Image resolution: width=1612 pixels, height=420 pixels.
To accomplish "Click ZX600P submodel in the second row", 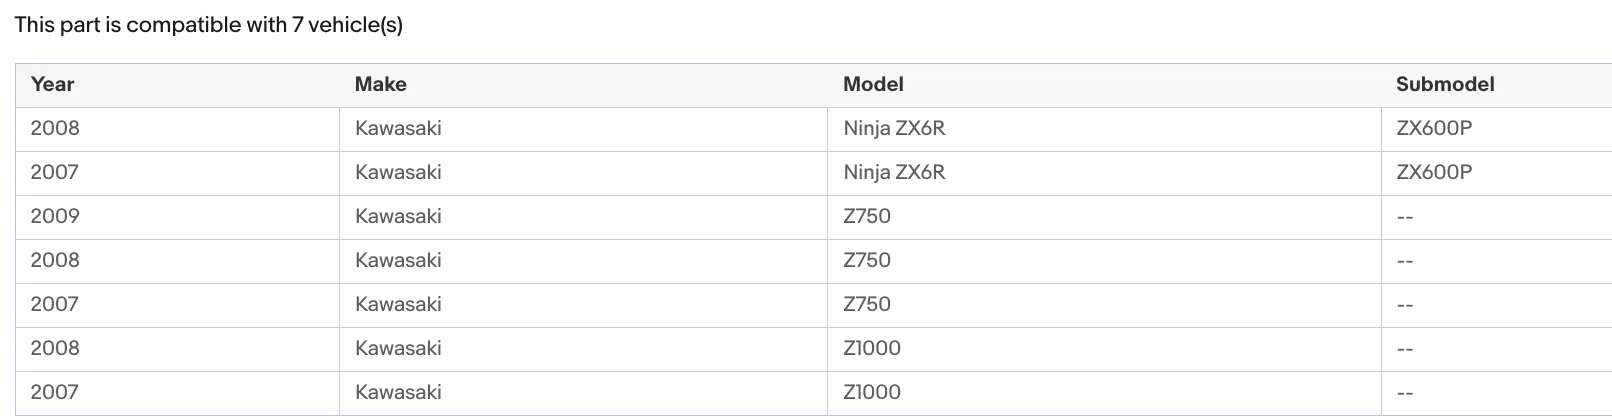I will click(1434, 173).
